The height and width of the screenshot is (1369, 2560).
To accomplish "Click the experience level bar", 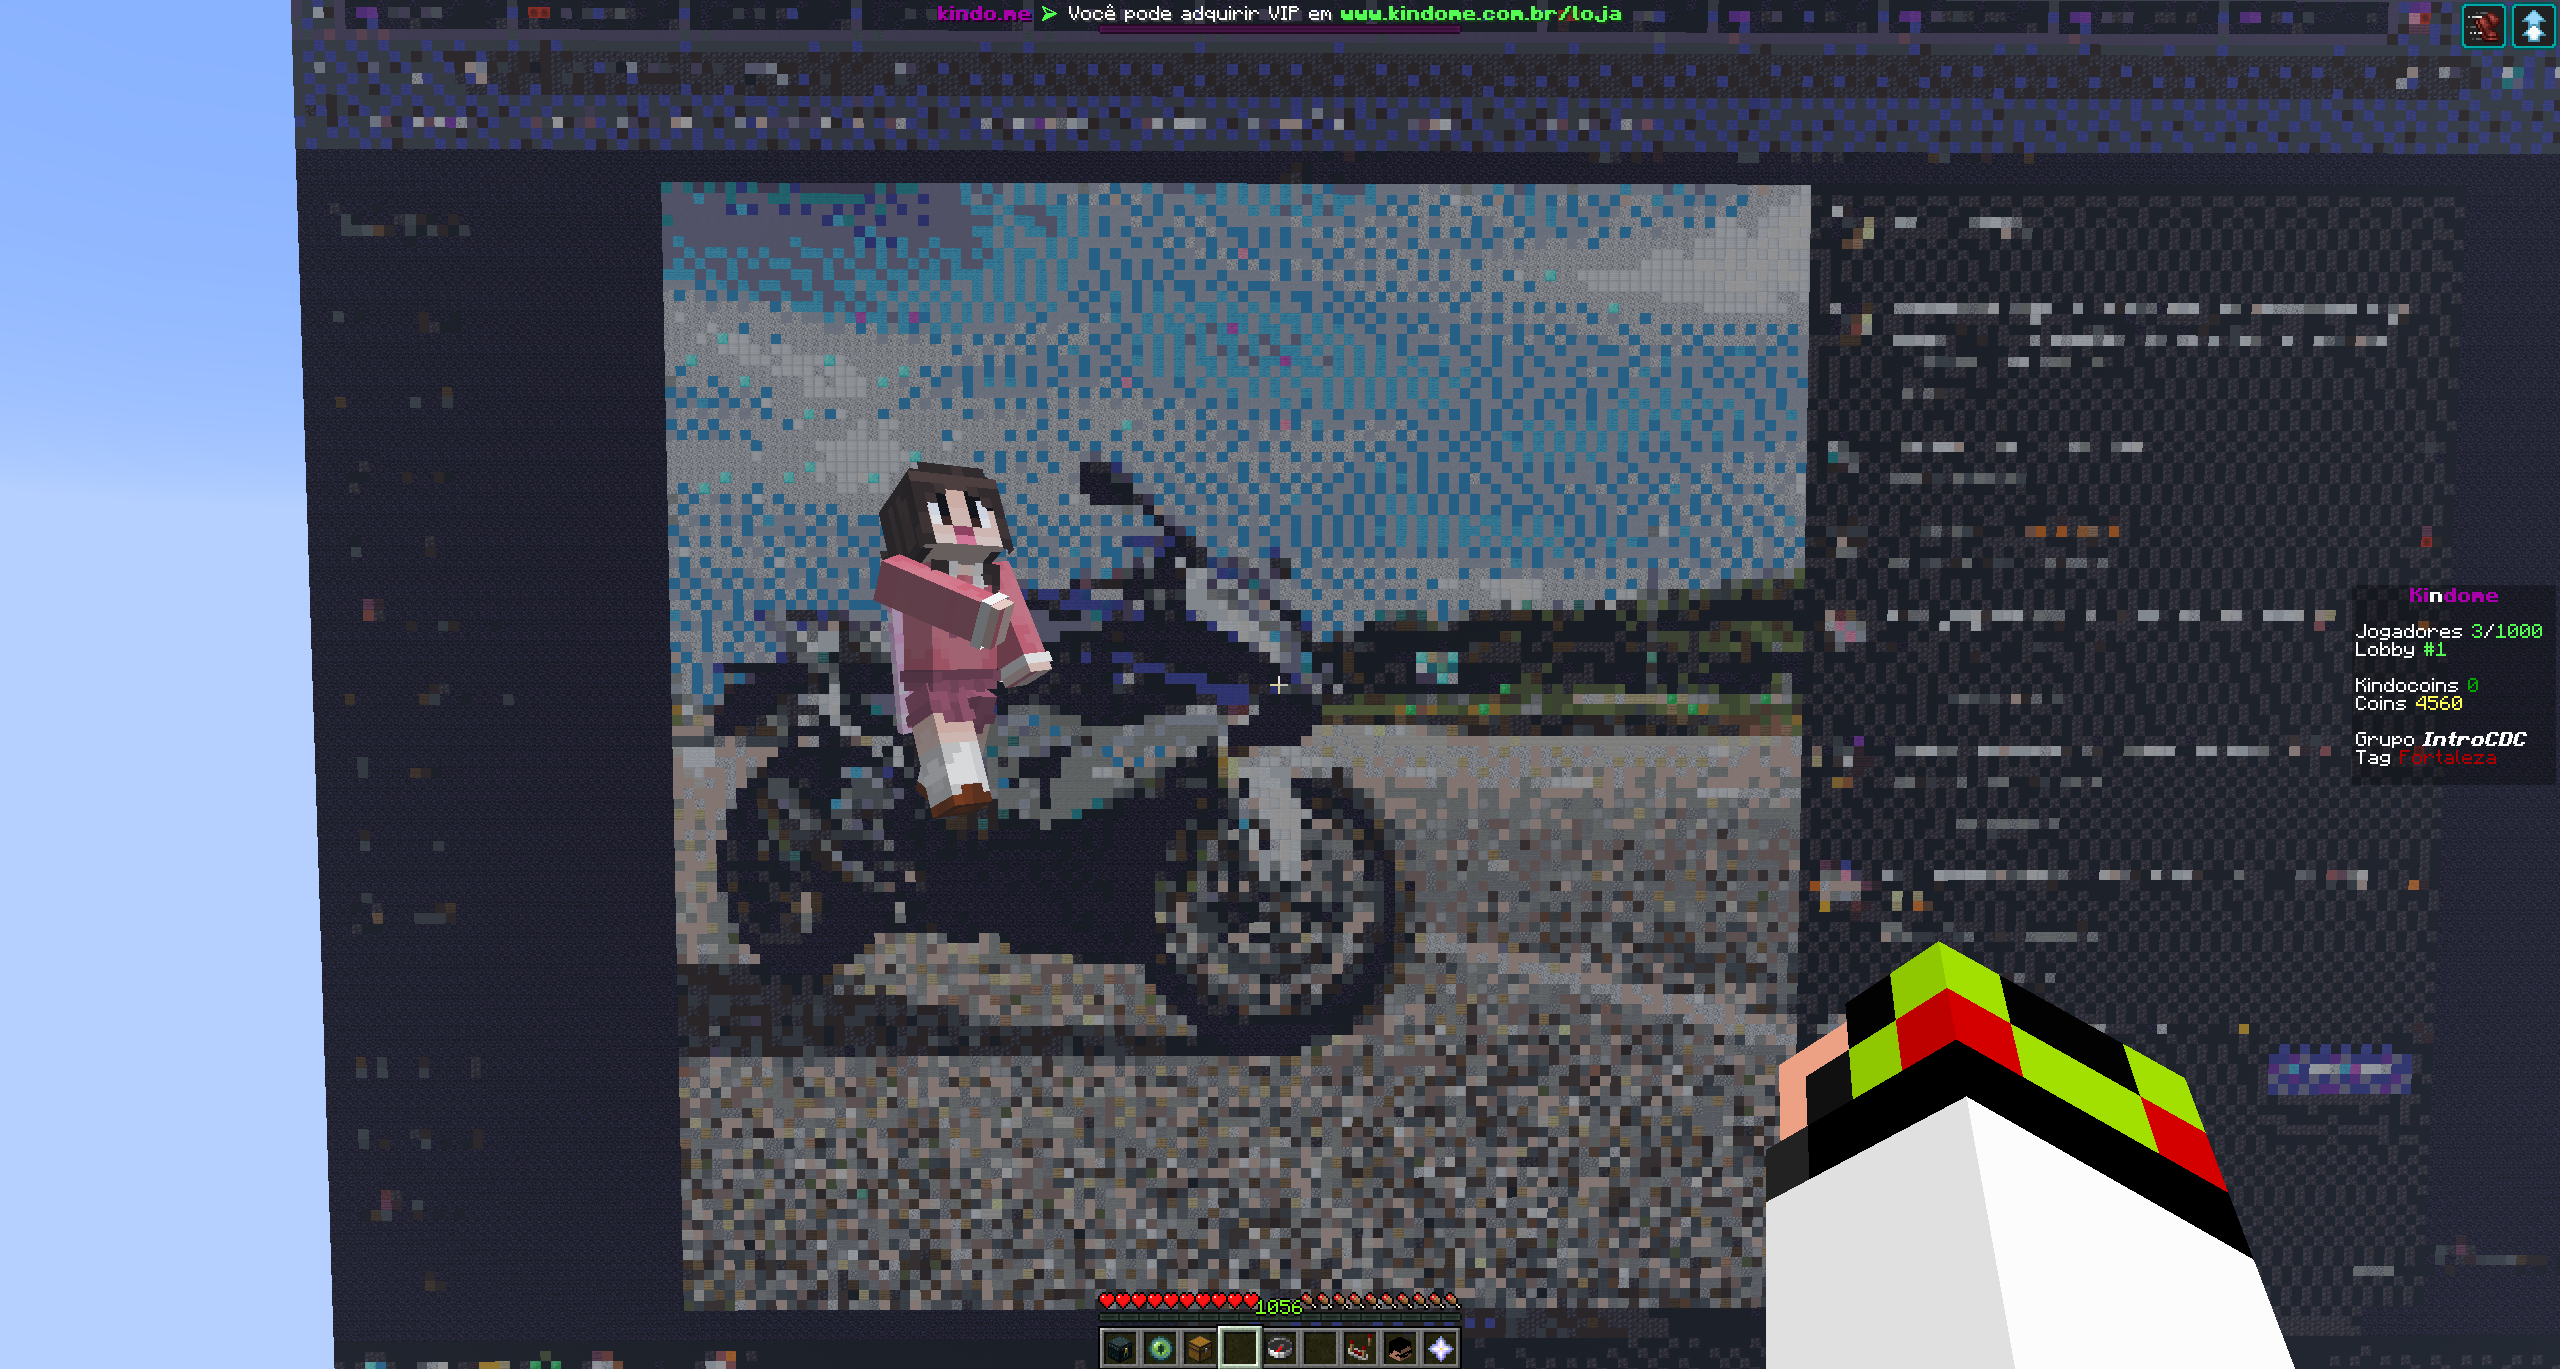I will (x=1279, y=1318).
